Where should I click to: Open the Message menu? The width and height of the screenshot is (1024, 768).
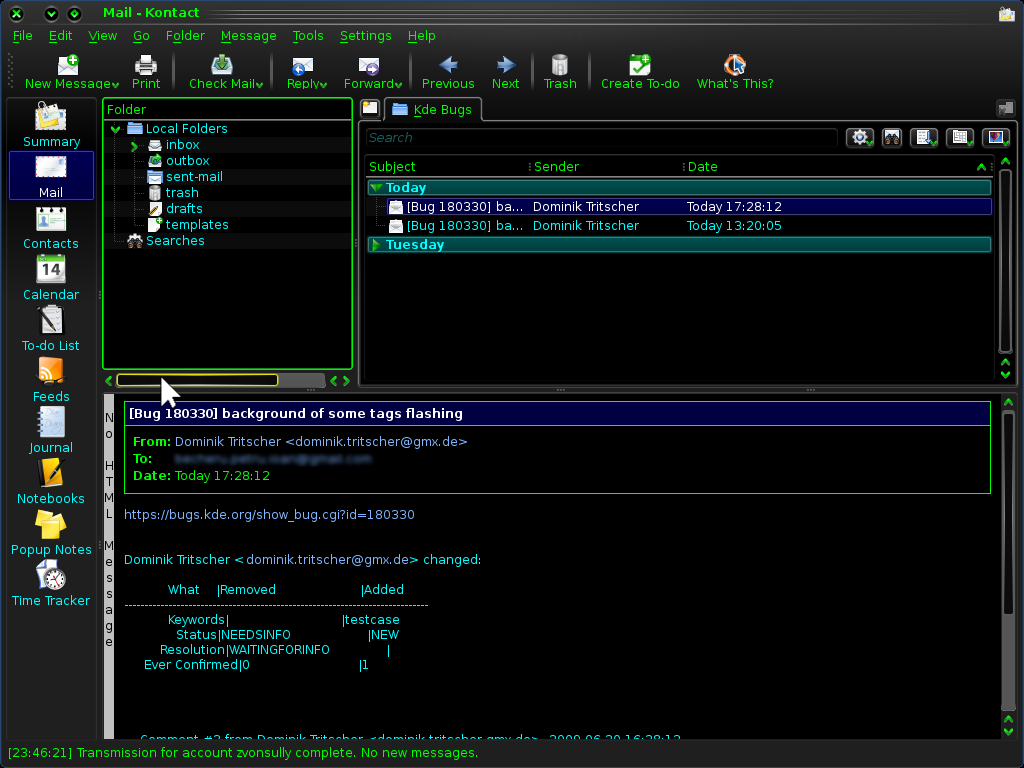[248, 36]
